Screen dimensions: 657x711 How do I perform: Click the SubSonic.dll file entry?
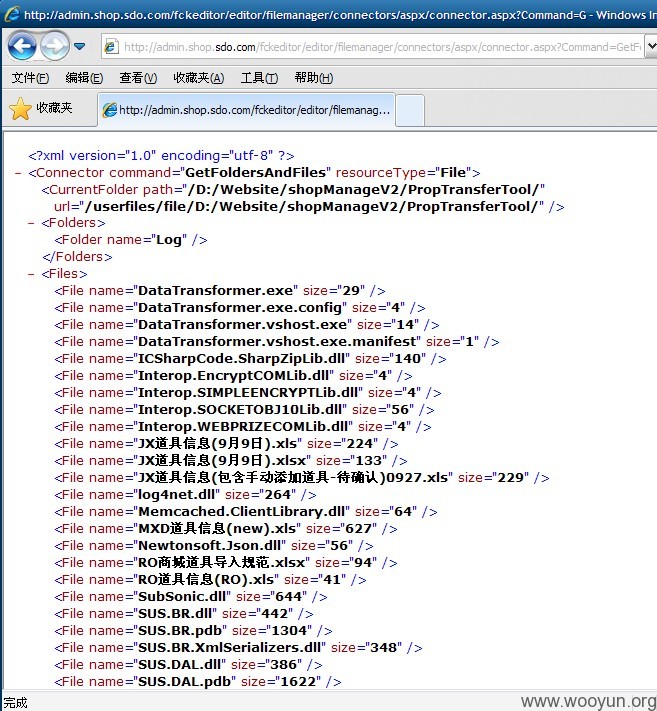pyautogui.click(x=191, y=597)
